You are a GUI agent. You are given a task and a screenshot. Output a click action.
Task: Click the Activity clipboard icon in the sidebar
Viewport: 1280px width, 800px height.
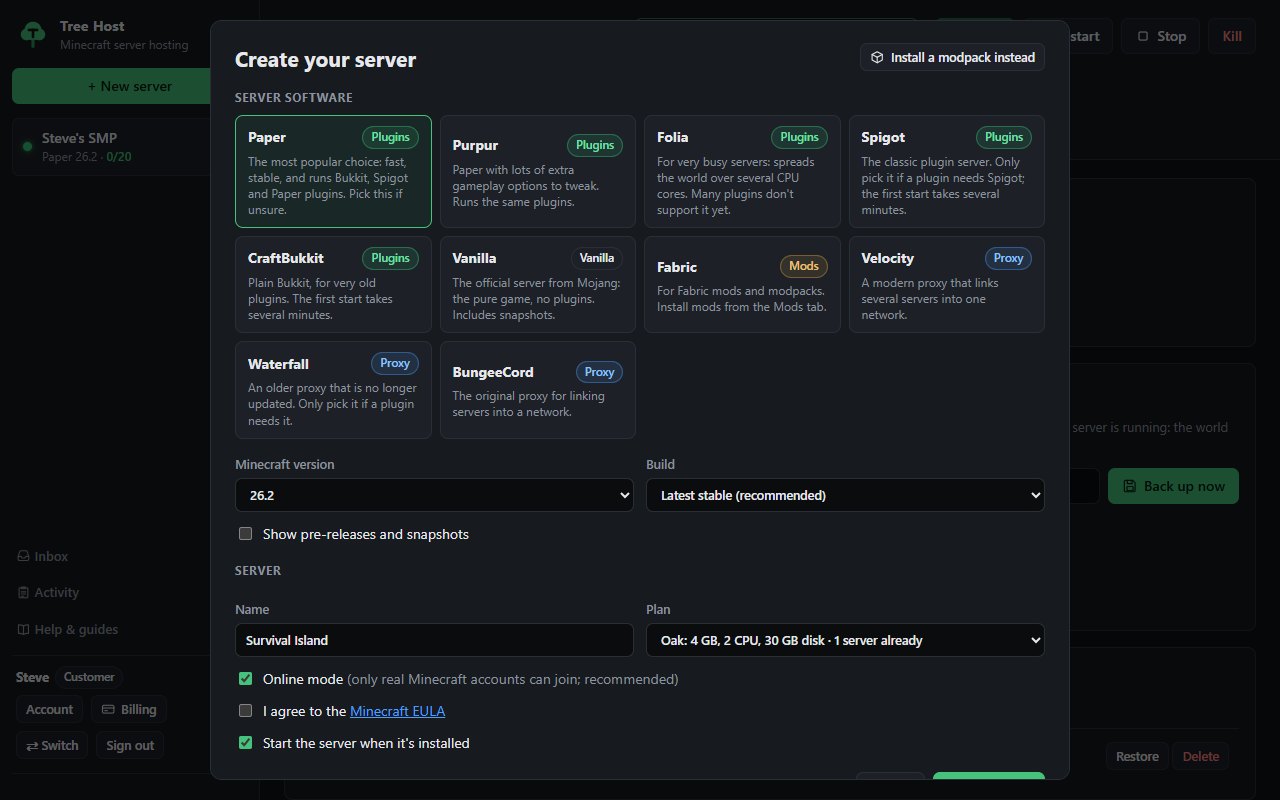pos(23,592)
